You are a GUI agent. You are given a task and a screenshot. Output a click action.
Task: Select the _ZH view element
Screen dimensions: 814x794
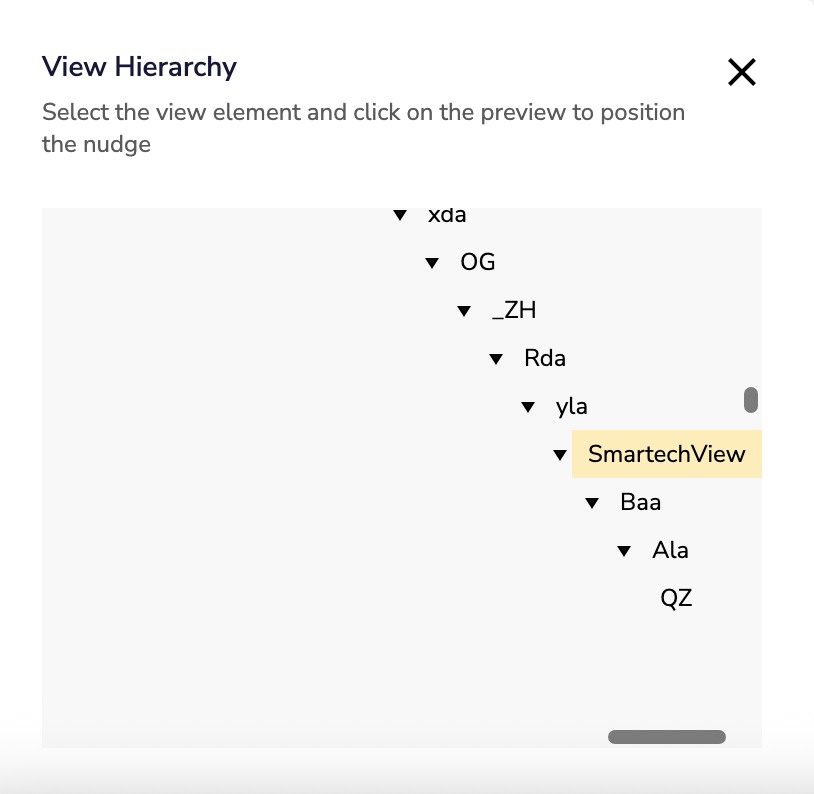pos(514,310)
